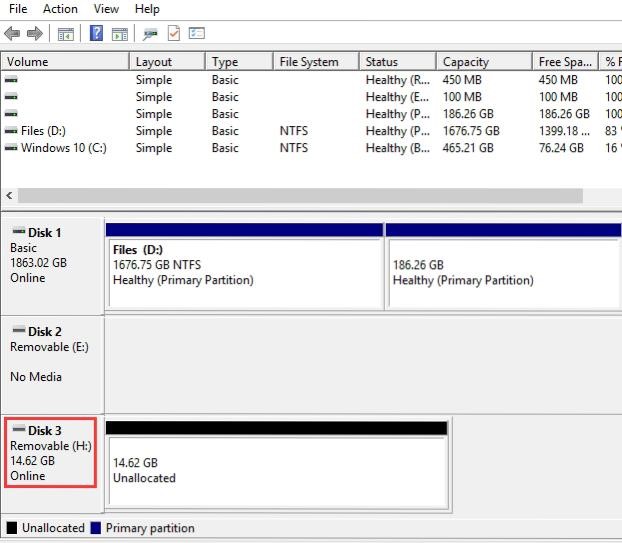
Task: Select the Windows 10 (C:) drive icon
Action: pyautogui.click(x=11, y=148)
